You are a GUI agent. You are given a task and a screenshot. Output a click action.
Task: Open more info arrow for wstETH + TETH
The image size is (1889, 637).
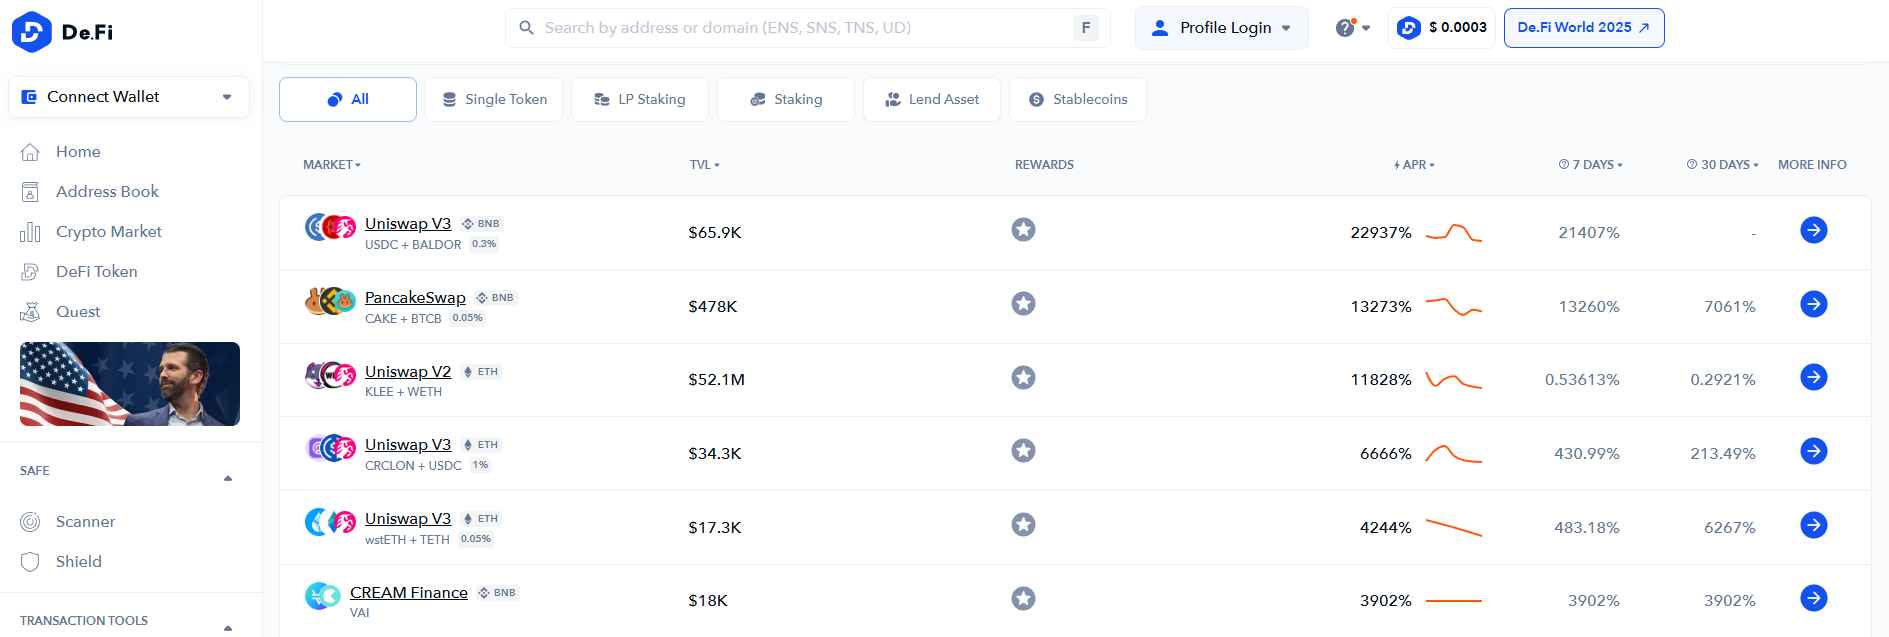coord(1814,525)
